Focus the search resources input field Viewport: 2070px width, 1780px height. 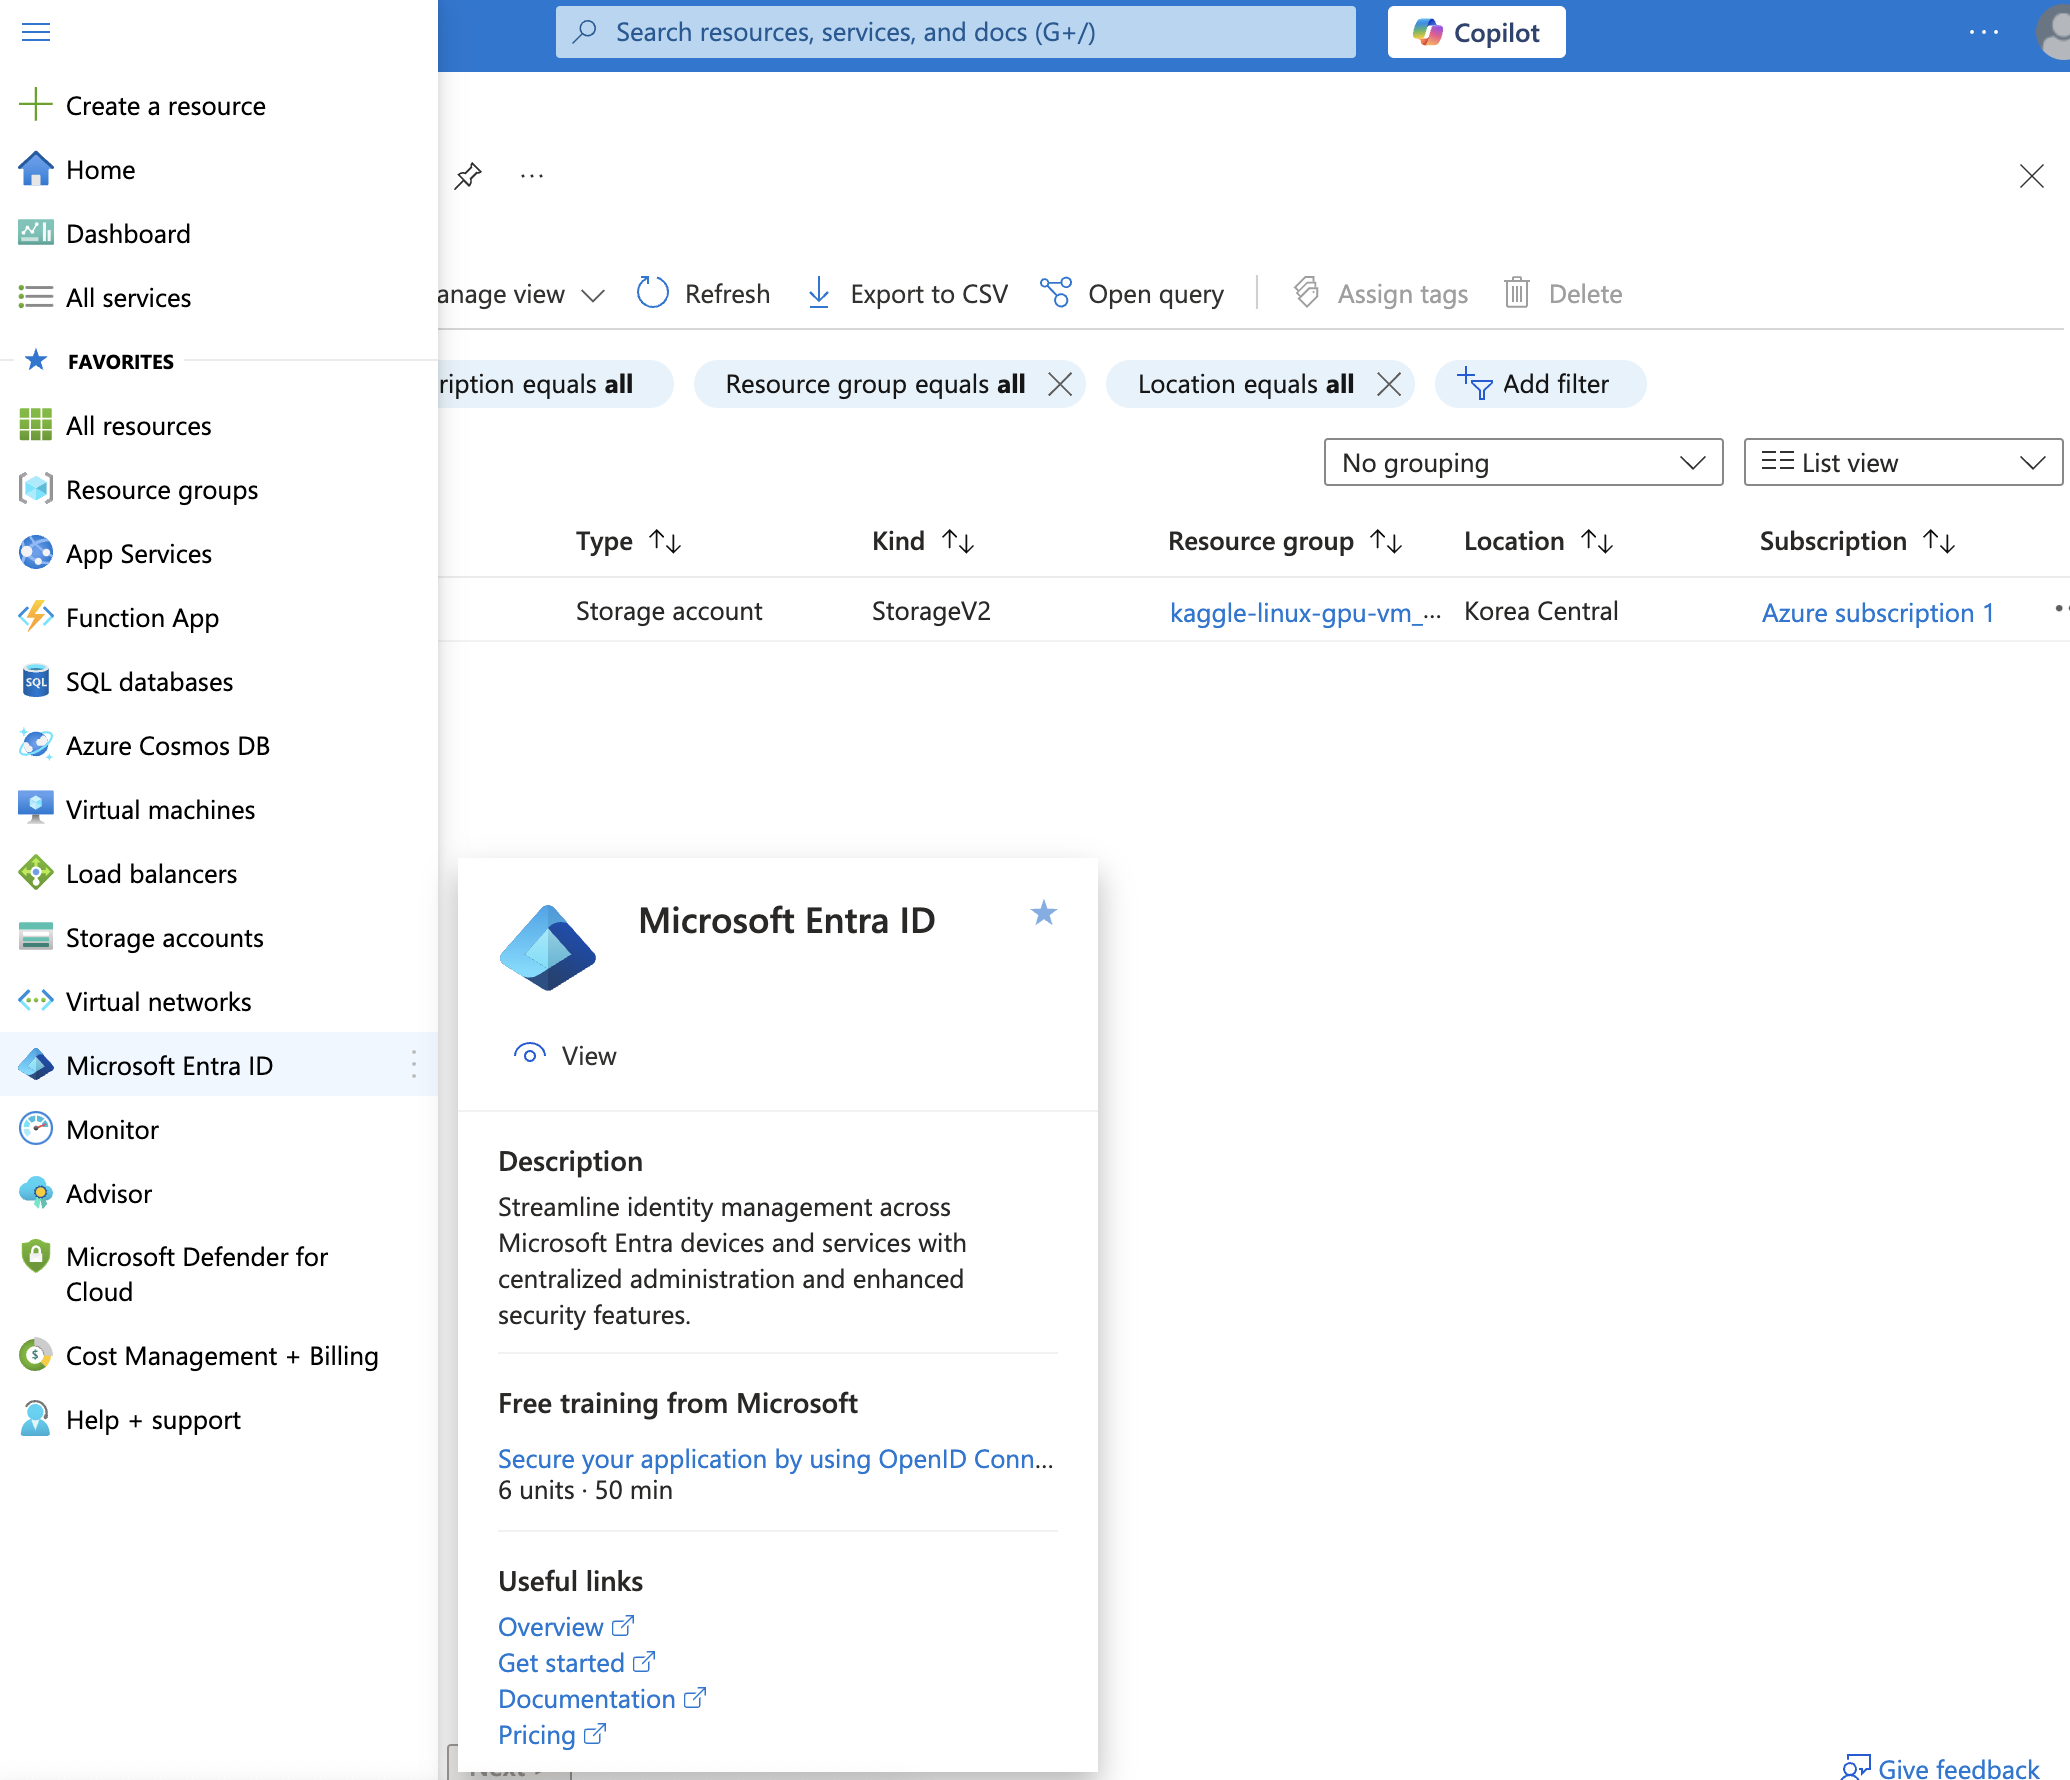(x=955, y=32)
